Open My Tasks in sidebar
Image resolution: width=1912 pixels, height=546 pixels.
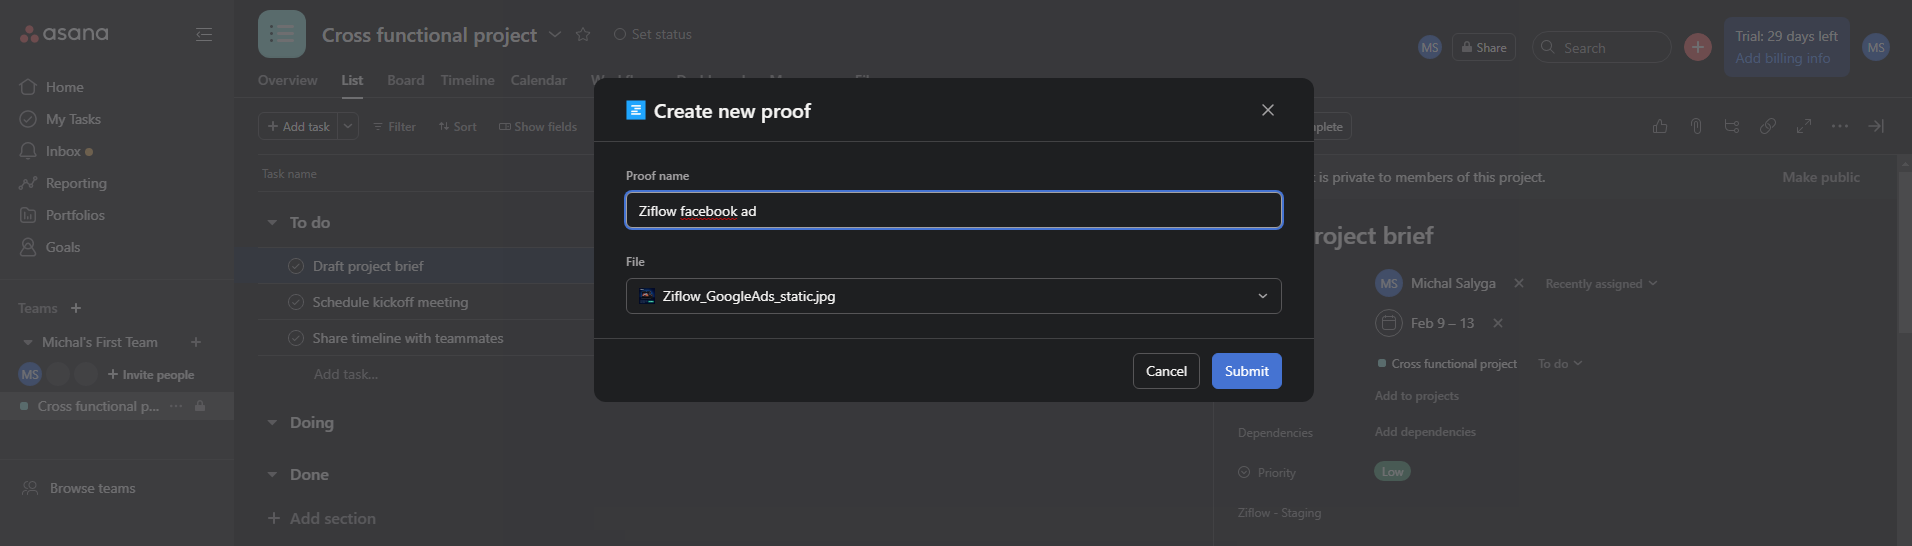73,119
